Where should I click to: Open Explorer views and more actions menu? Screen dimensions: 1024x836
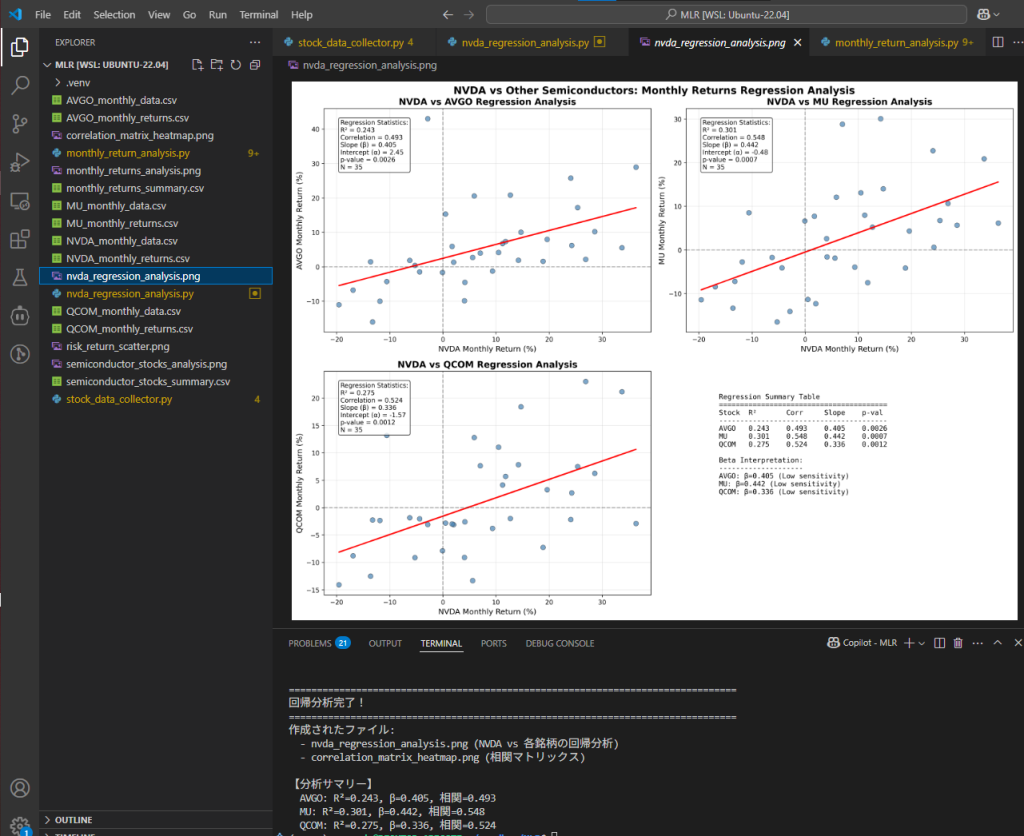(x=255, y=42)
